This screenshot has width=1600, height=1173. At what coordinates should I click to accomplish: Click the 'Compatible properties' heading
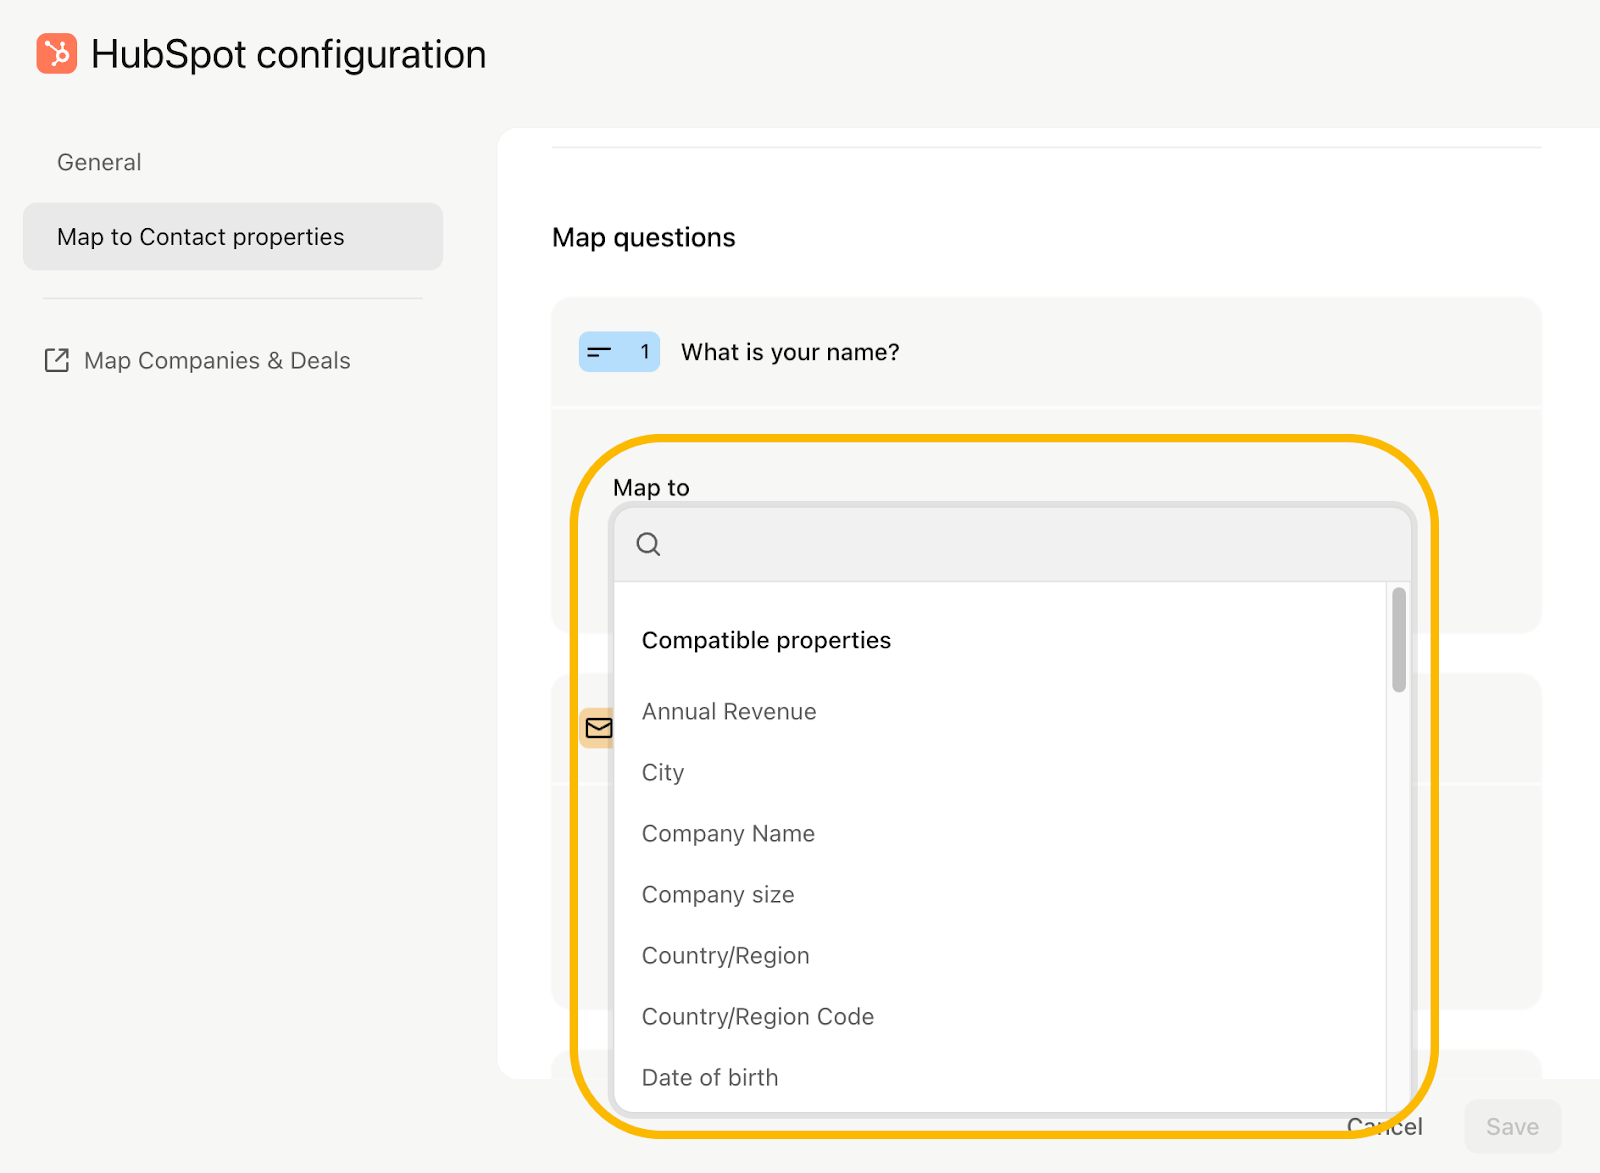click(766, 640)
